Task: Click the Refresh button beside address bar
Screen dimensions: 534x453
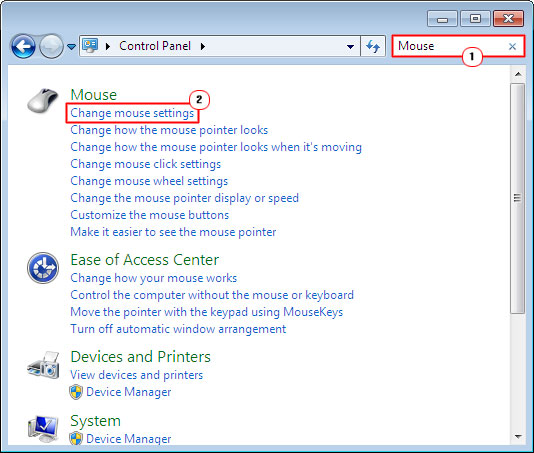Action: point(373,46)
